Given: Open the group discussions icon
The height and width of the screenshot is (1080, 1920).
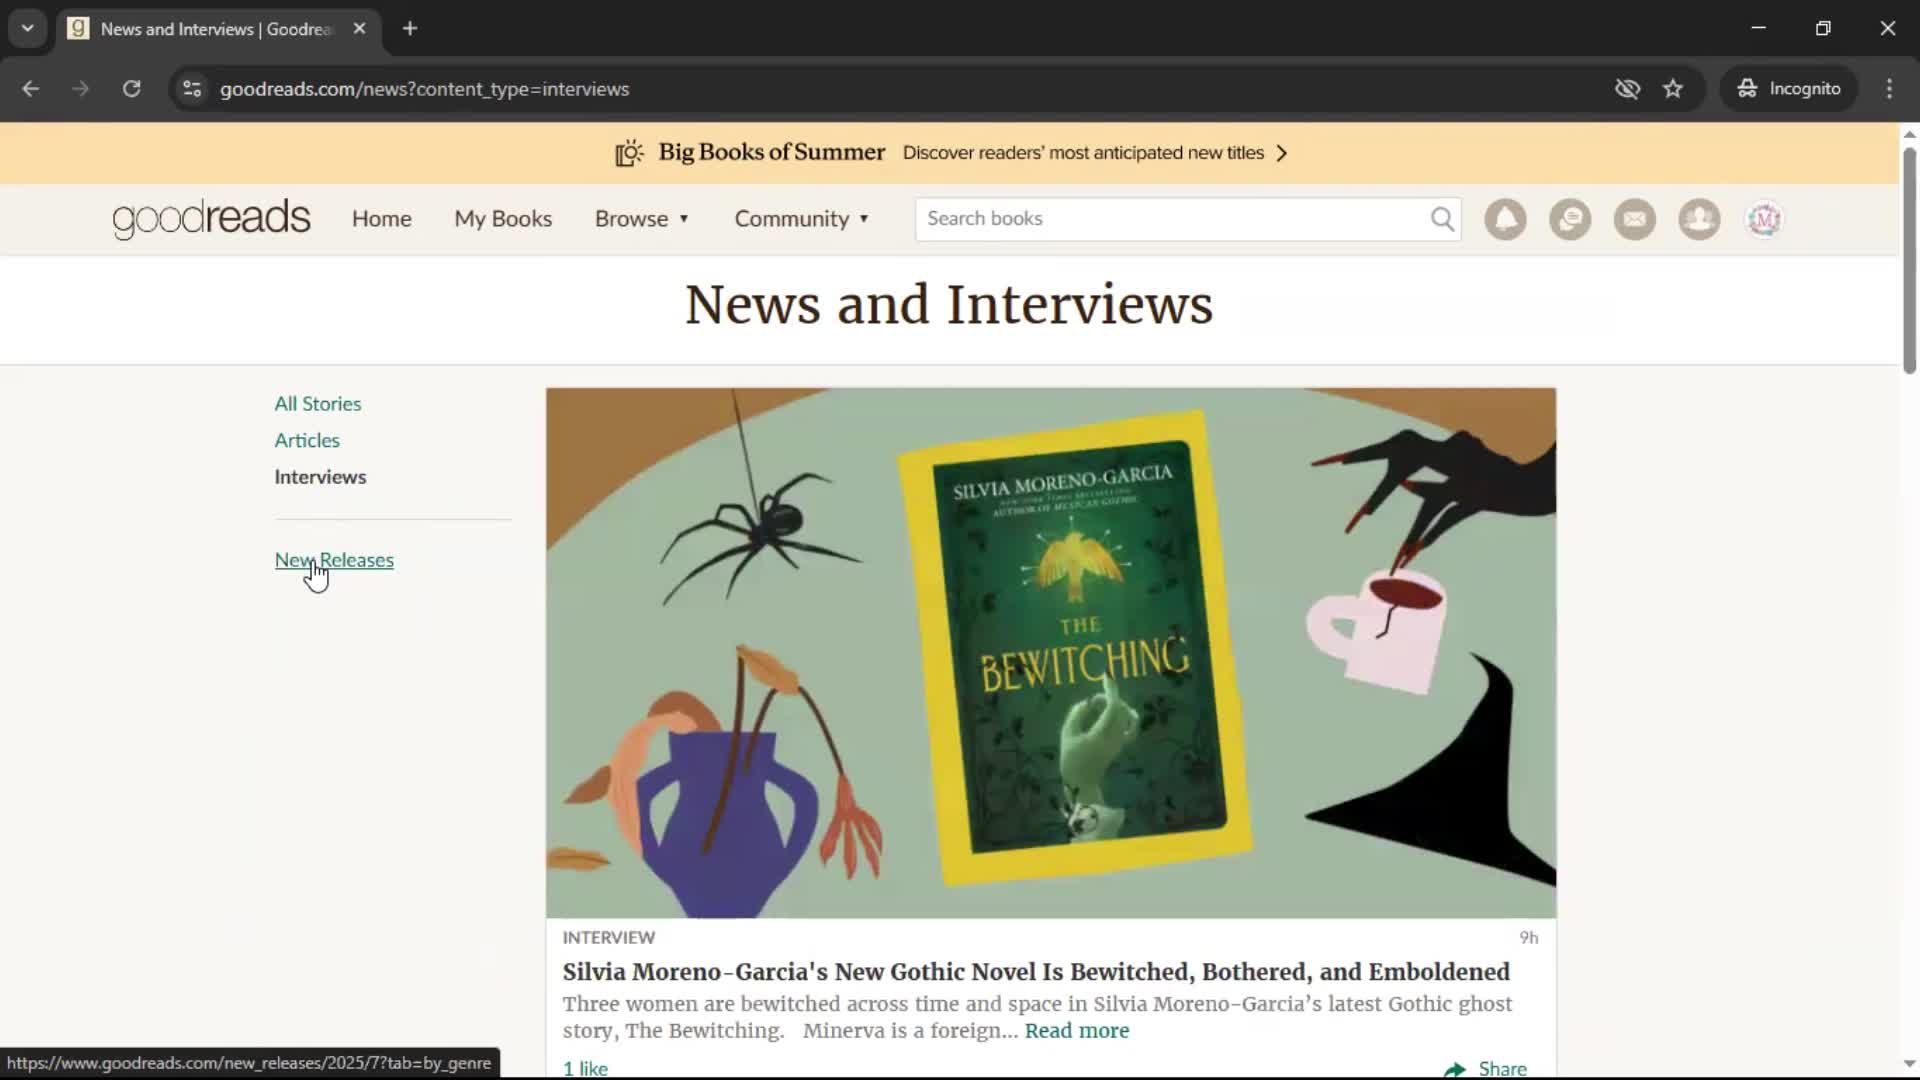Looking at the screenshot, I should [1570, 219].
